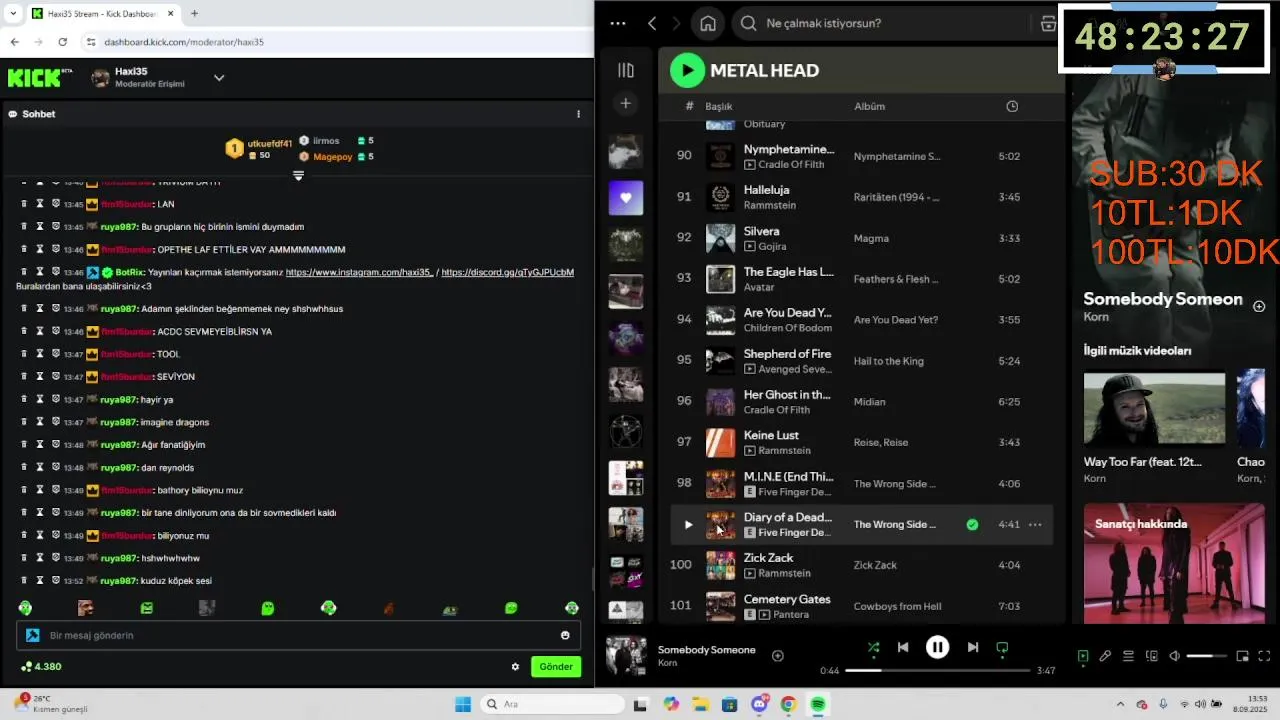Open the Instagram haxi35 link in chat
The width and height of the screenshot is (1280, 720).
[x=359, y=272]
